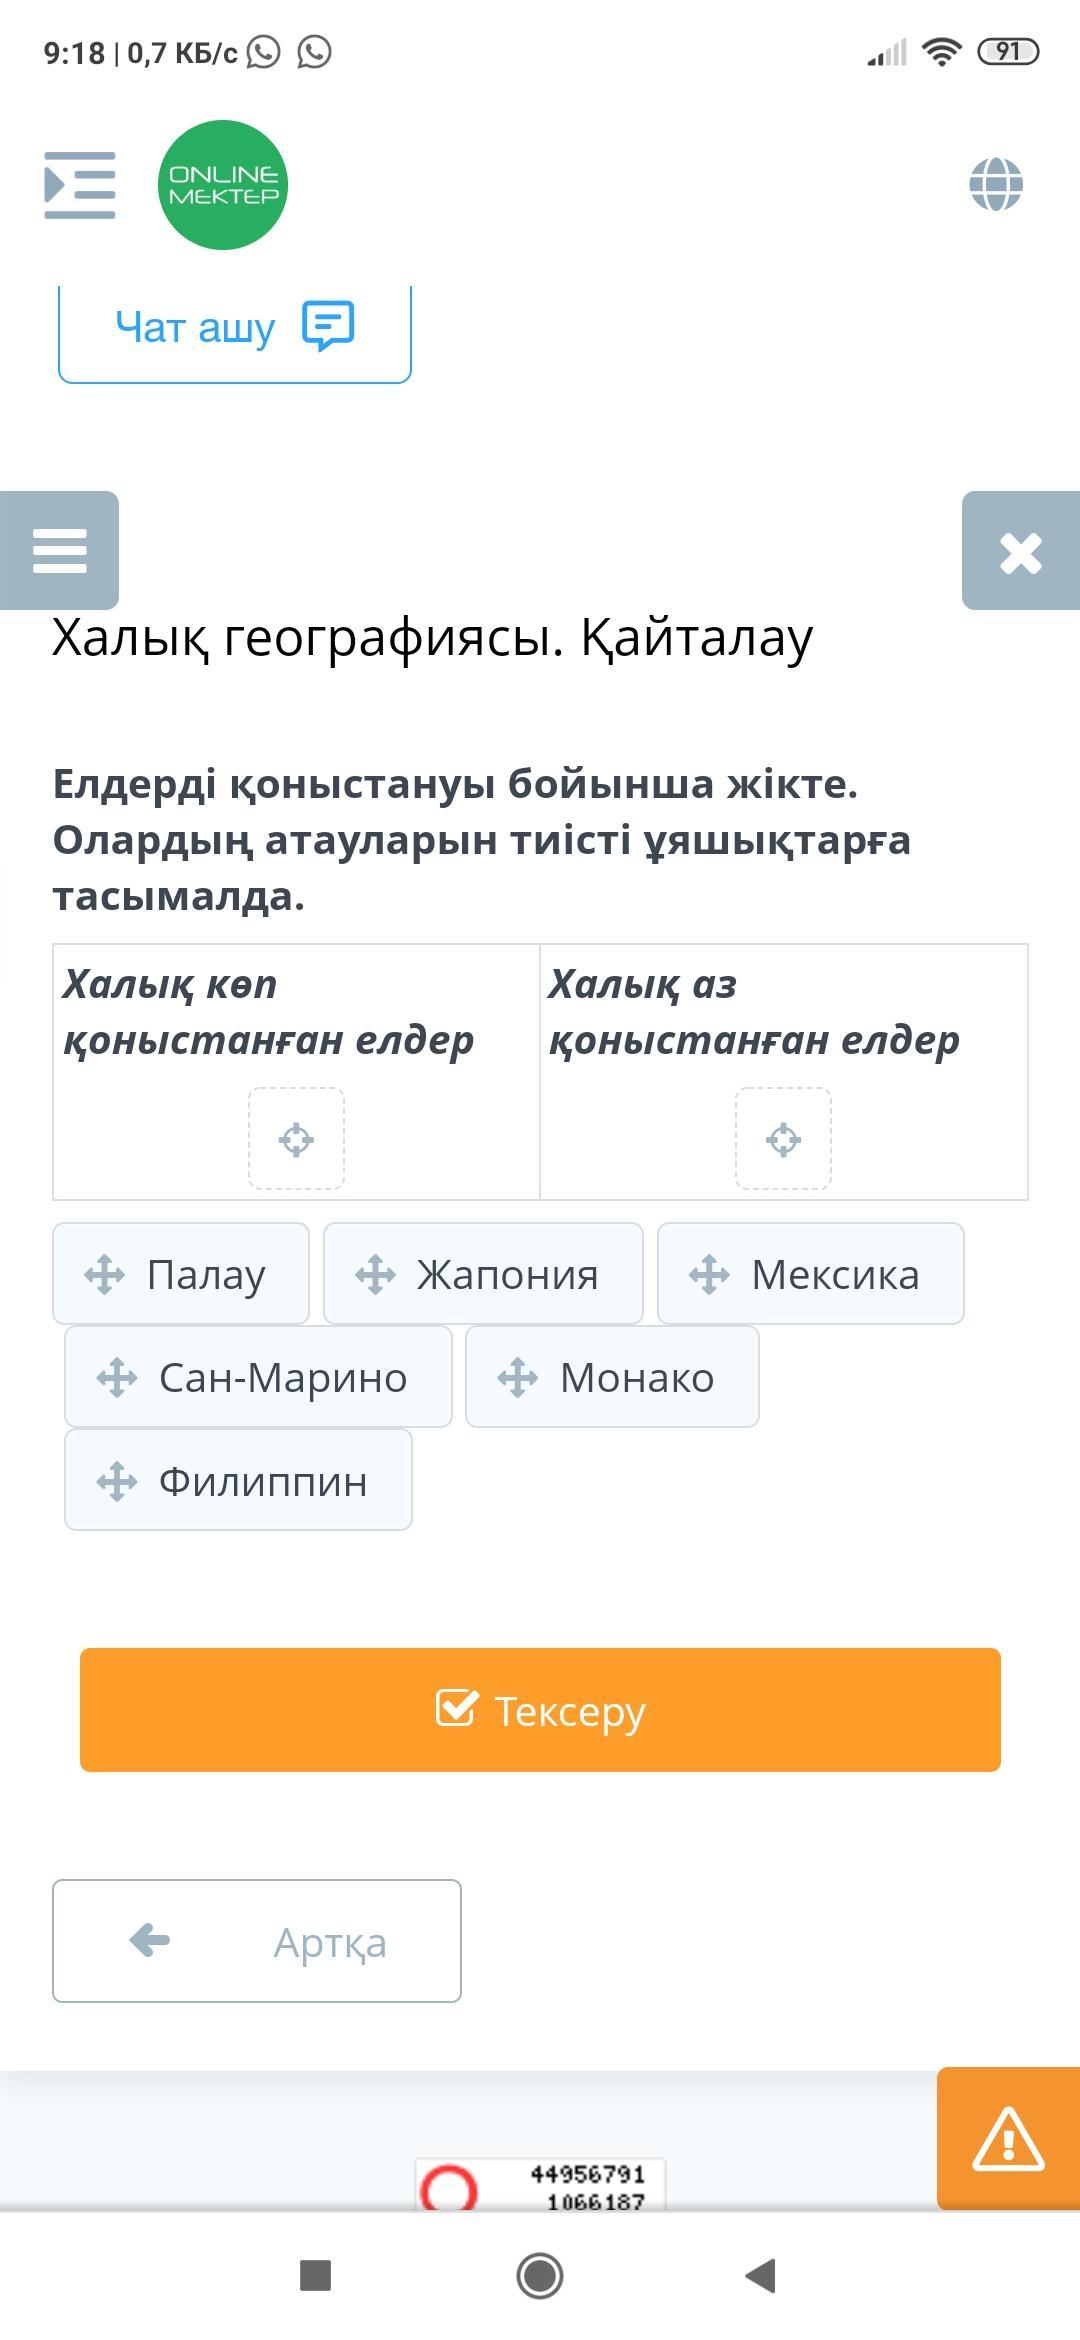Select the Филиппин country chip
This screenshot has width=1080, height=2340.
(238, 1480)
